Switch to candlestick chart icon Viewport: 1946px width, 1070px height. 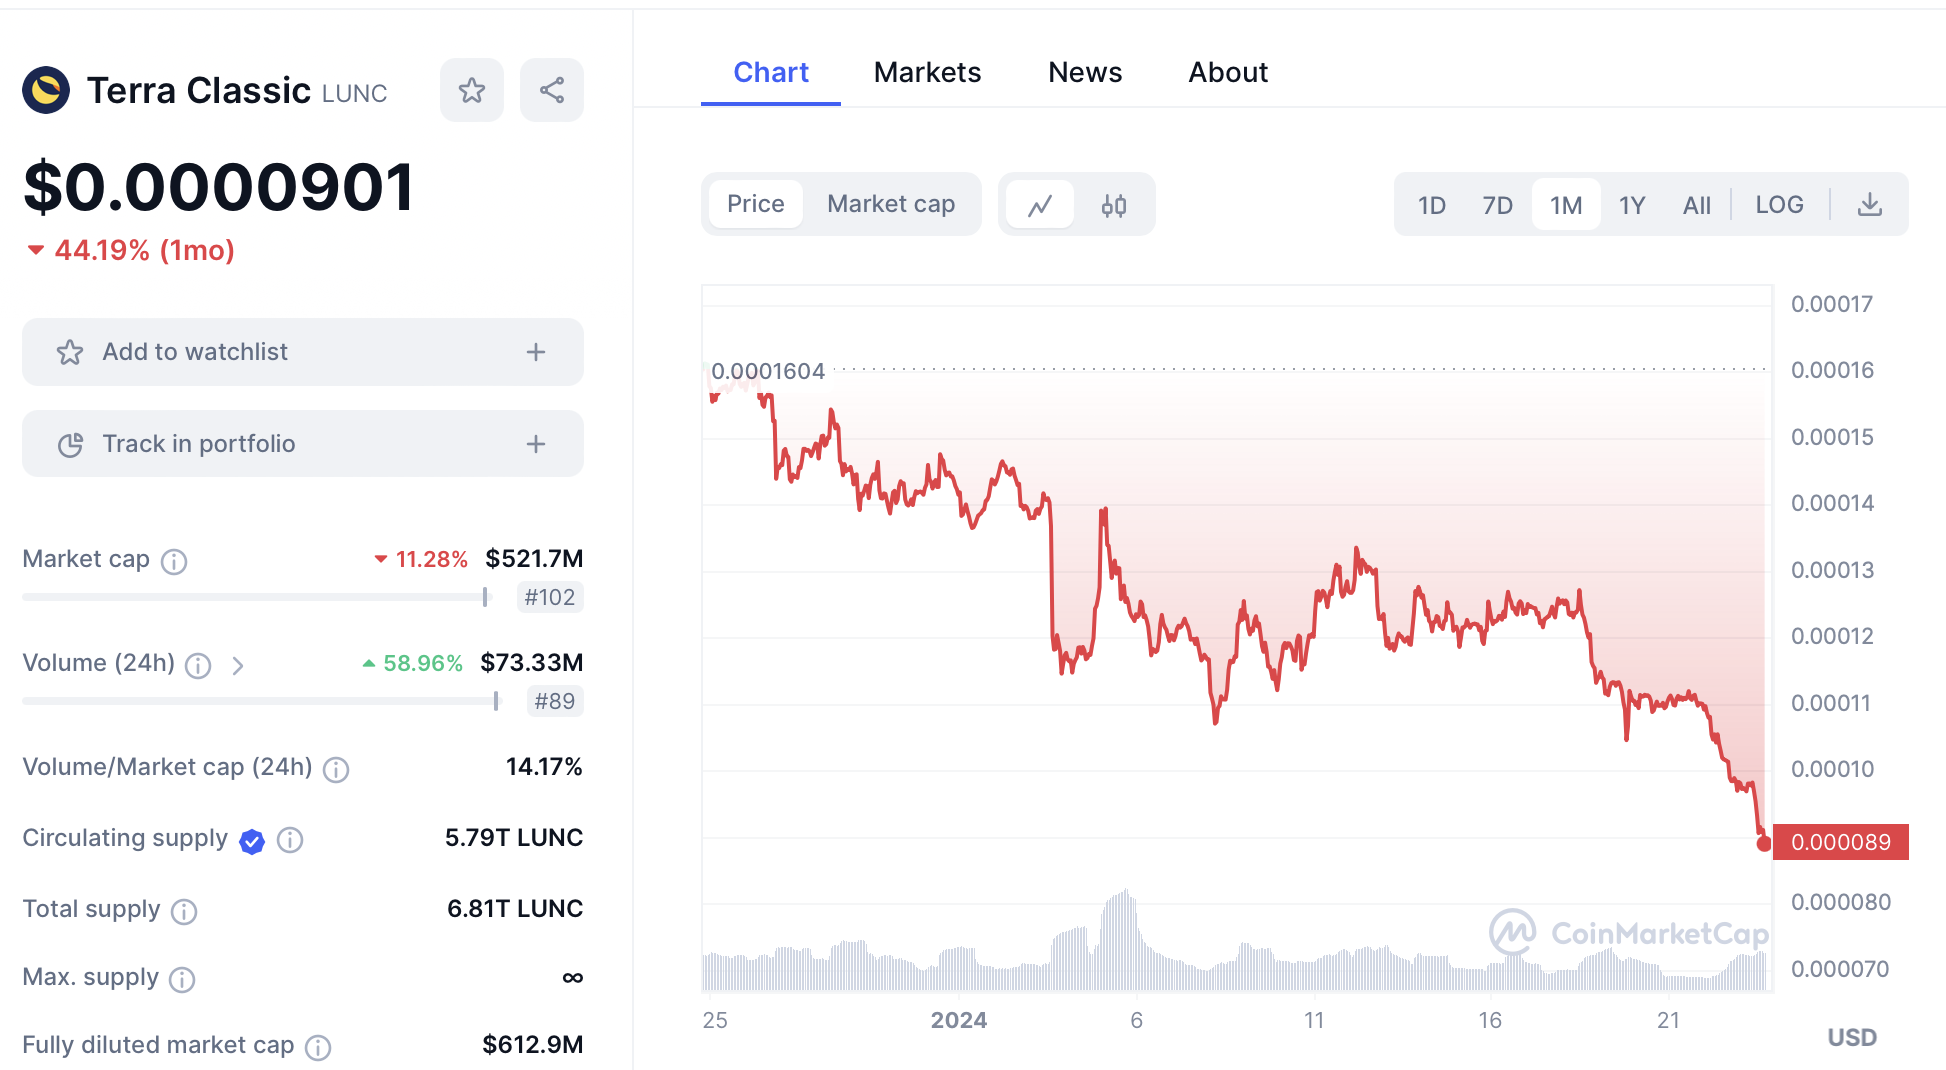click(x=1114, y=205)
